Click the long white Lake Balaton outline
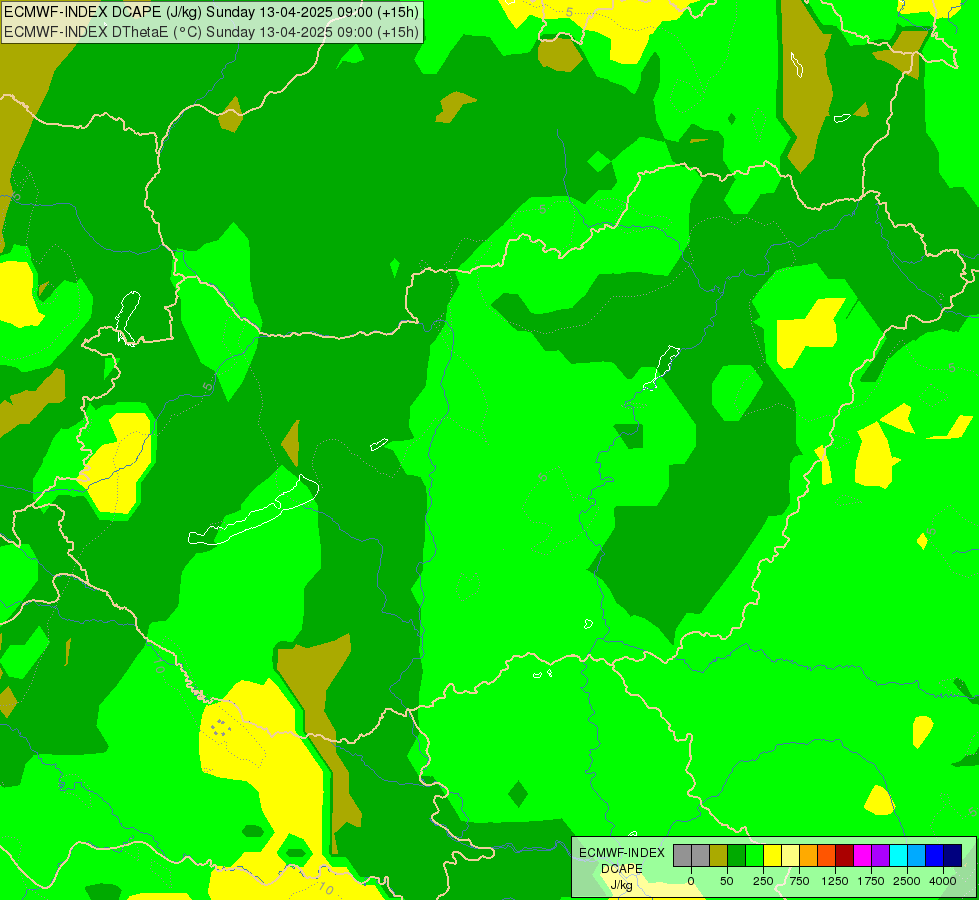Viewport: 979px width, 900px height. 253,512
